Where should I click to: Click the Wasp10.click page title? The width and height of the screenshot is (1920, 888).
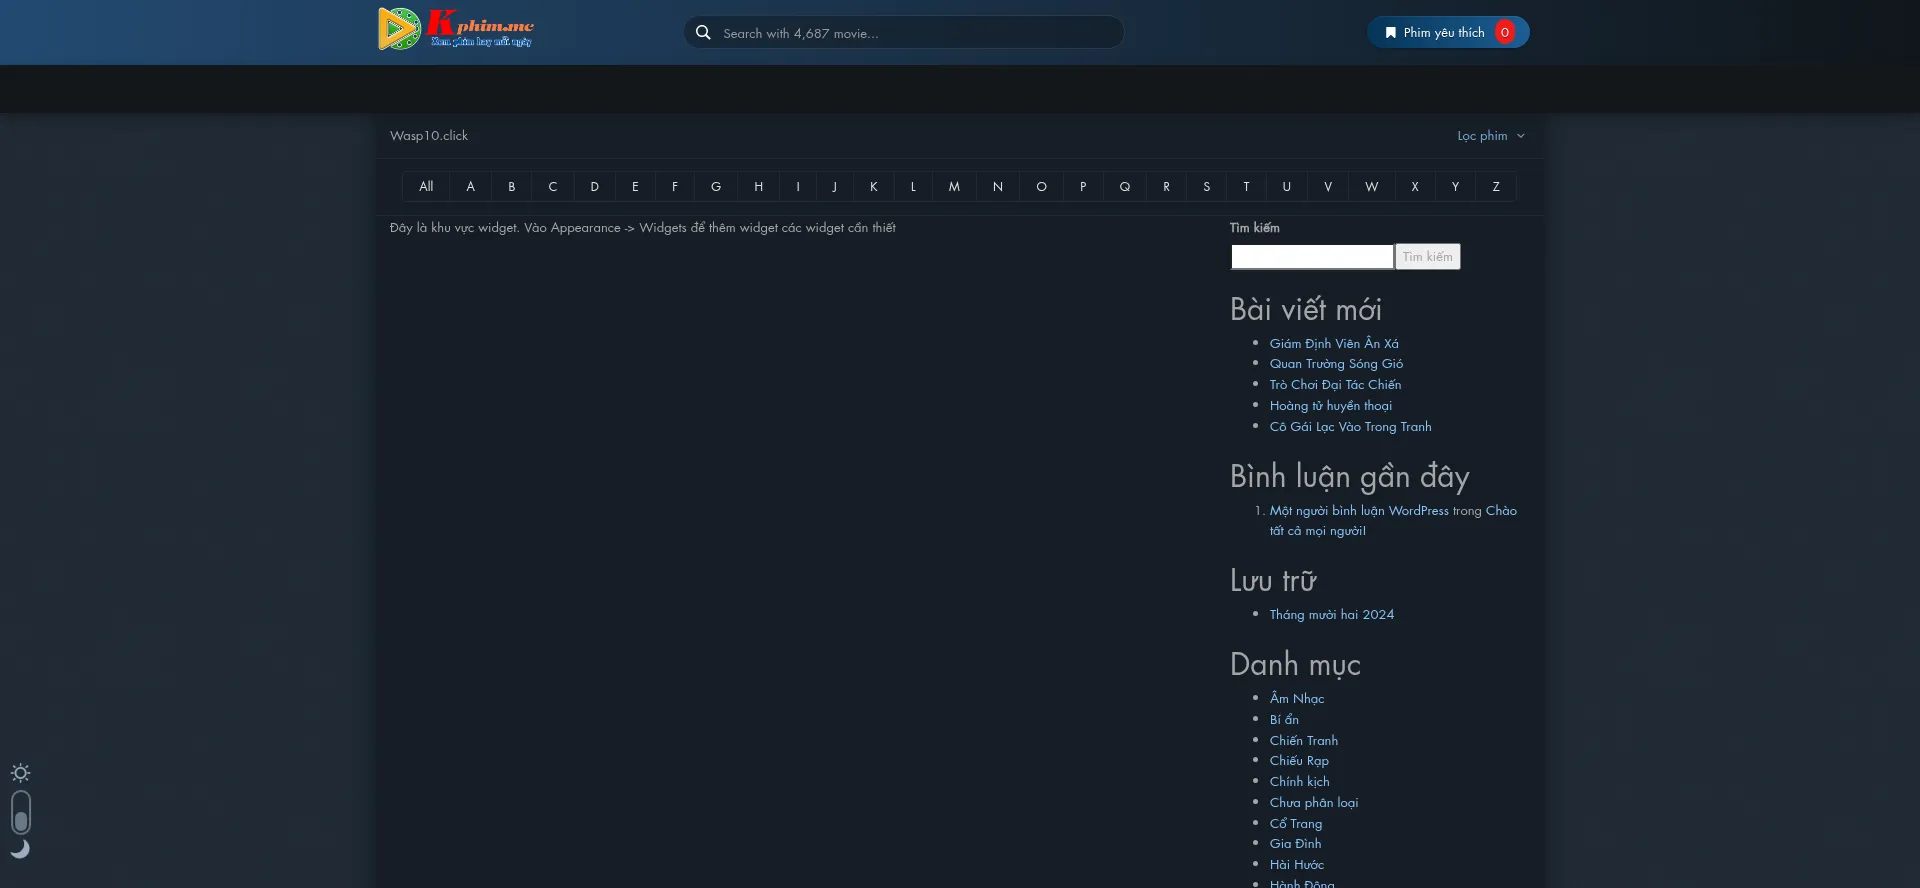[x=429, y=136]
